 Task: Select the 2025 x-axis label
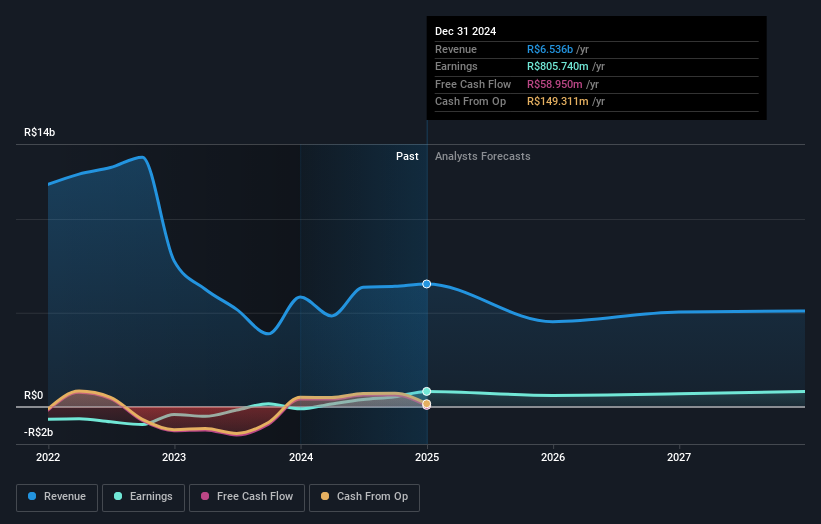[427, 457]
